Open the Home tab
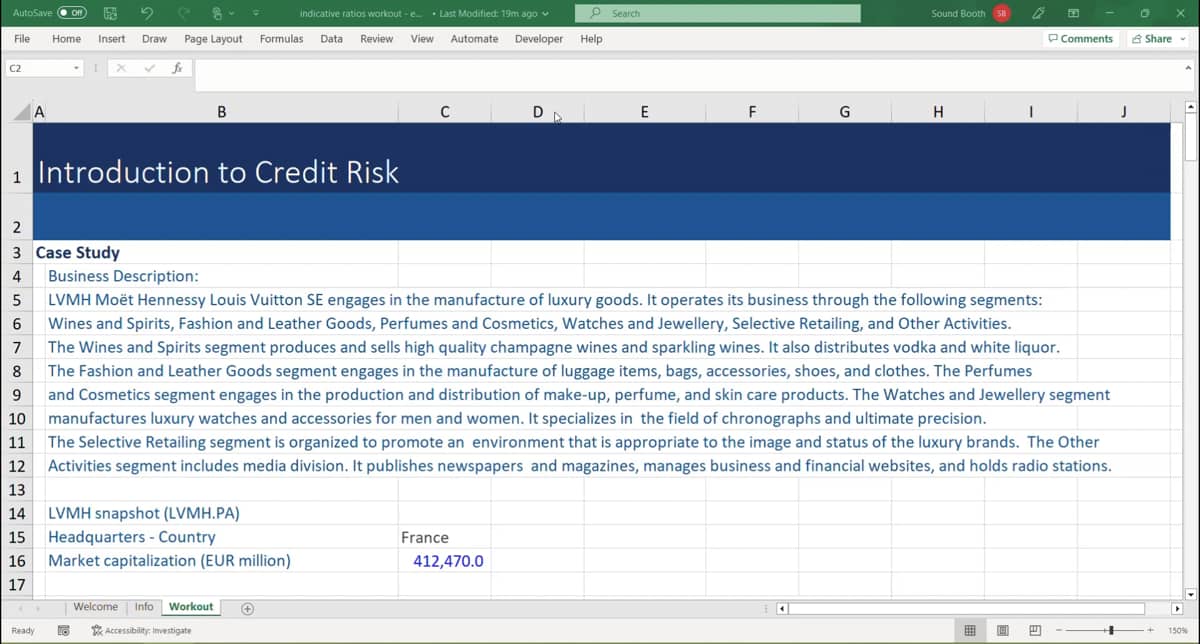1200x644 pixels. tap(66, 39)
